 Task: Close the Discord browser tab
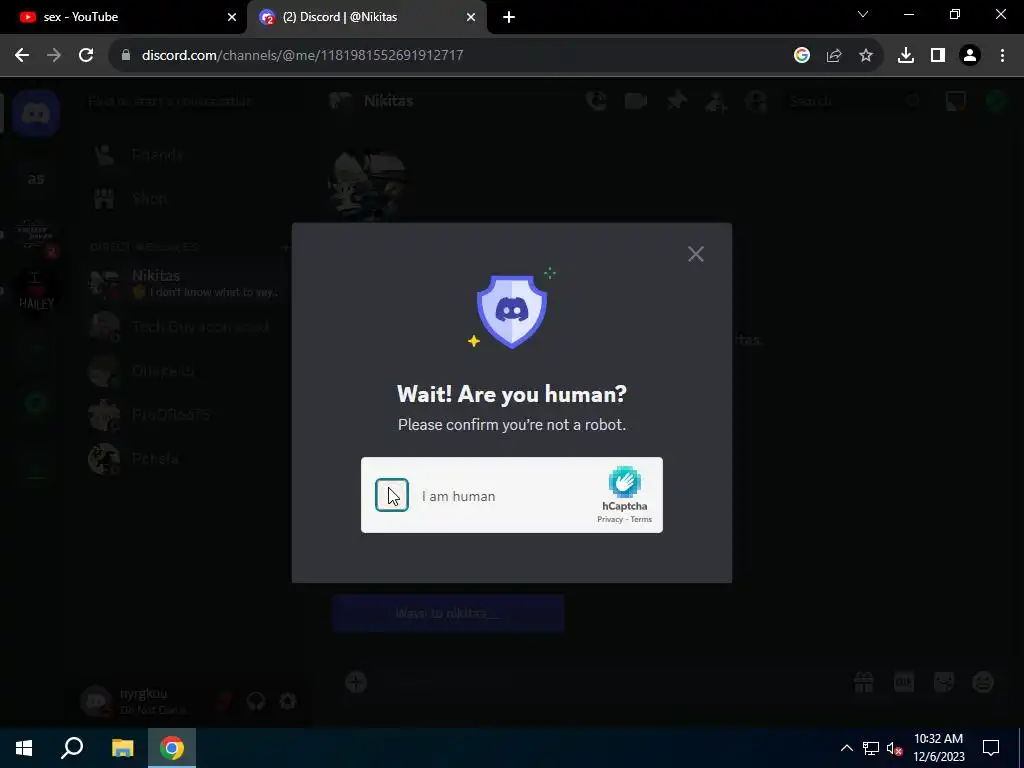(471, 17)
